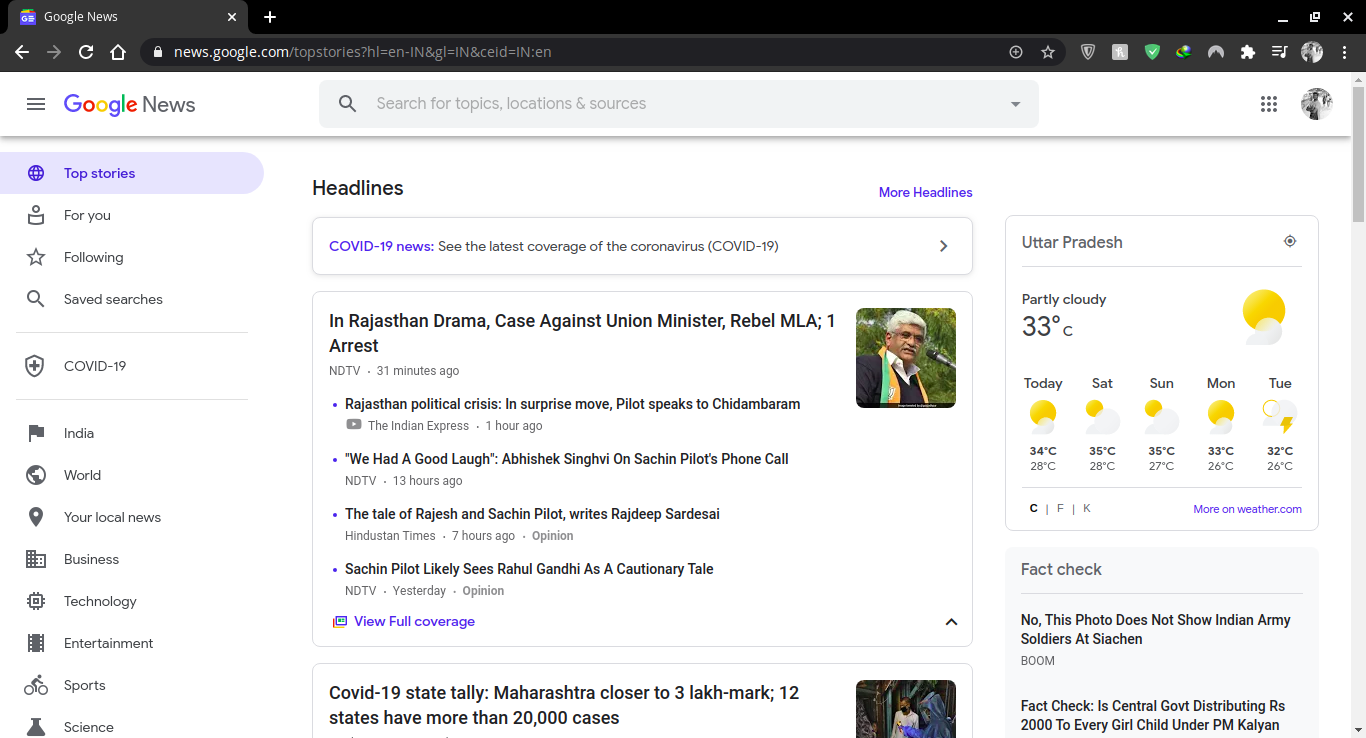This screenshot has height=738, width=1366.
Task: Open Covid-19 state tally headline
Action: tap(564, 705)
